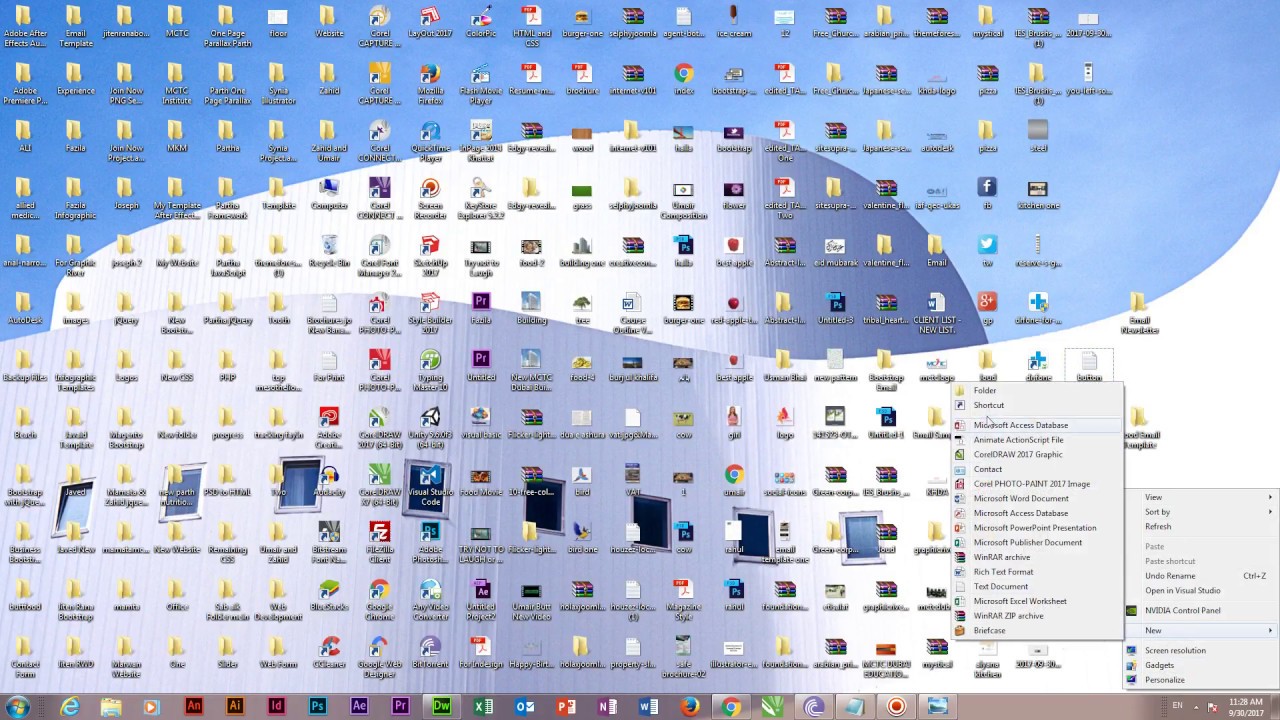Open the taskbar clock and date
Viewport: 1280px width, 720px height.
[1245, 706]
